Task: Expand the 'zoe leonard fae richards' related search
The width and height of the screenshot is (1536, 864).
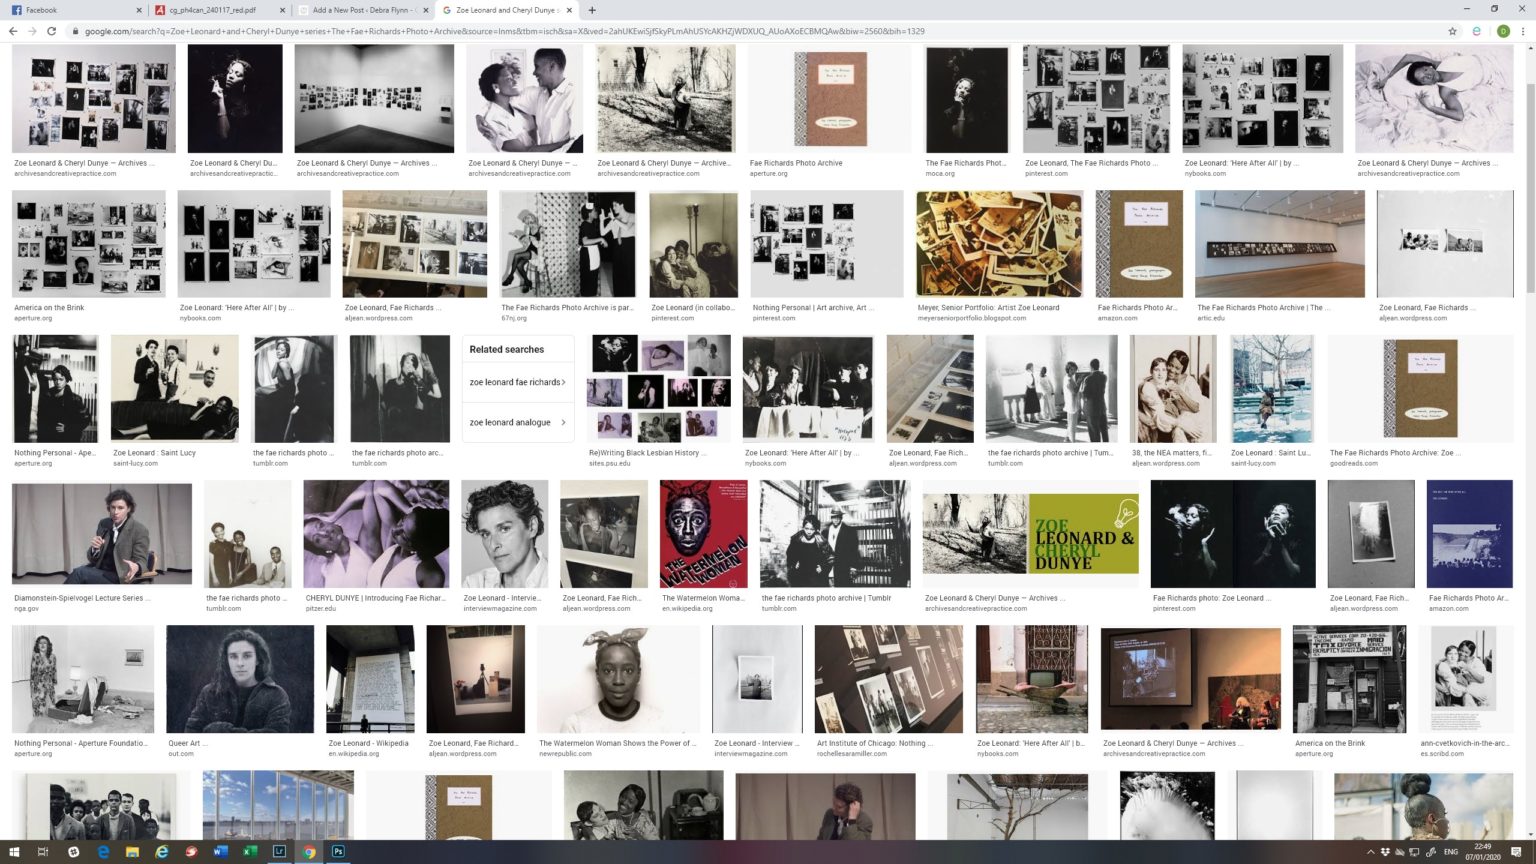Action: click(514, 381)
